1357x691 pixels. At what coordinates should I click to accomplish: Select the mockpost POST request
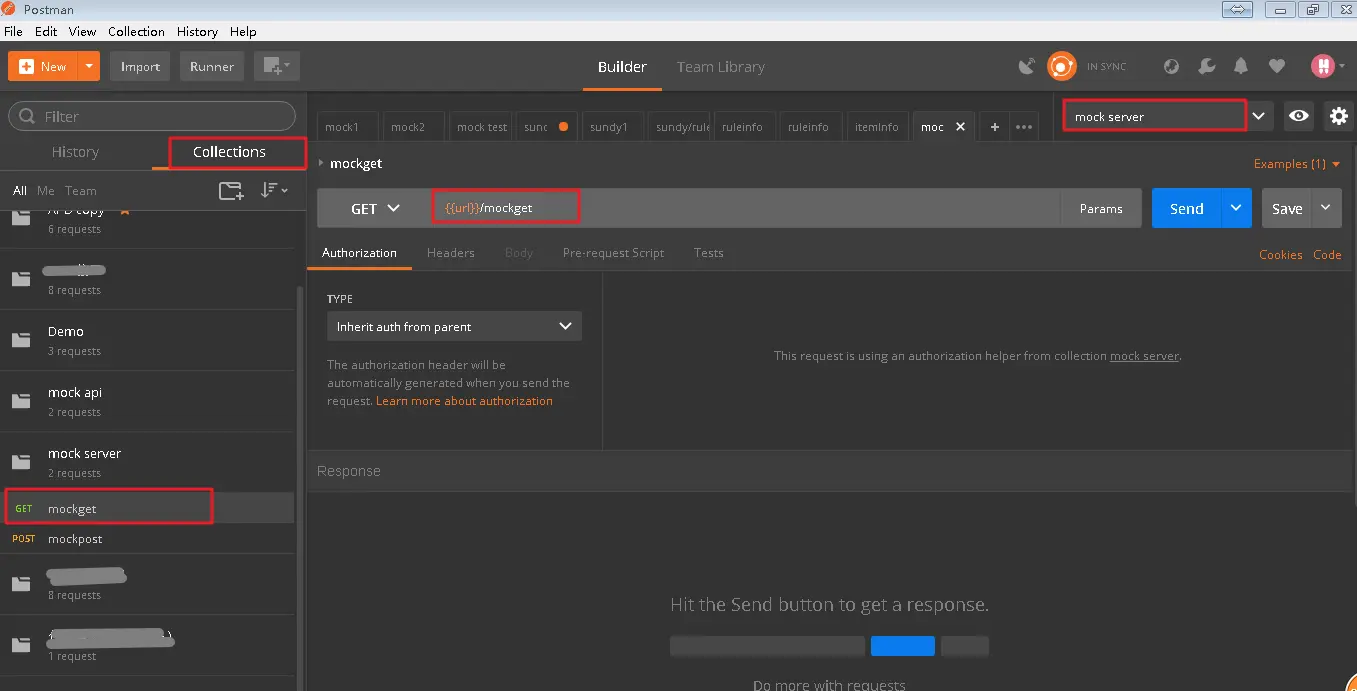click(147, 539)
